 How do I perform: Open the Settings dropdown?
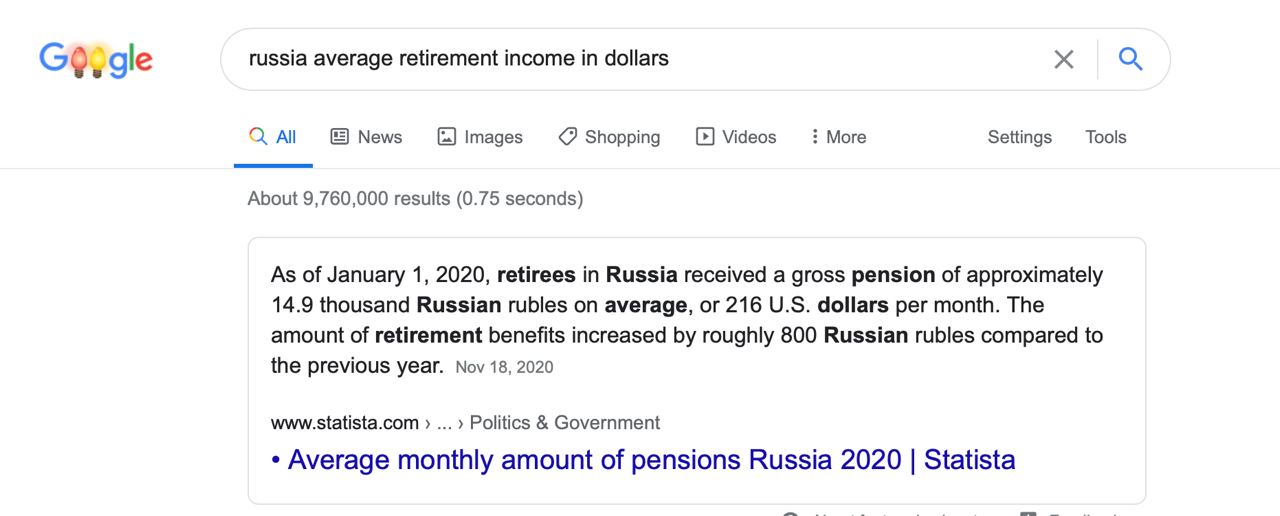pos(1019,137)
